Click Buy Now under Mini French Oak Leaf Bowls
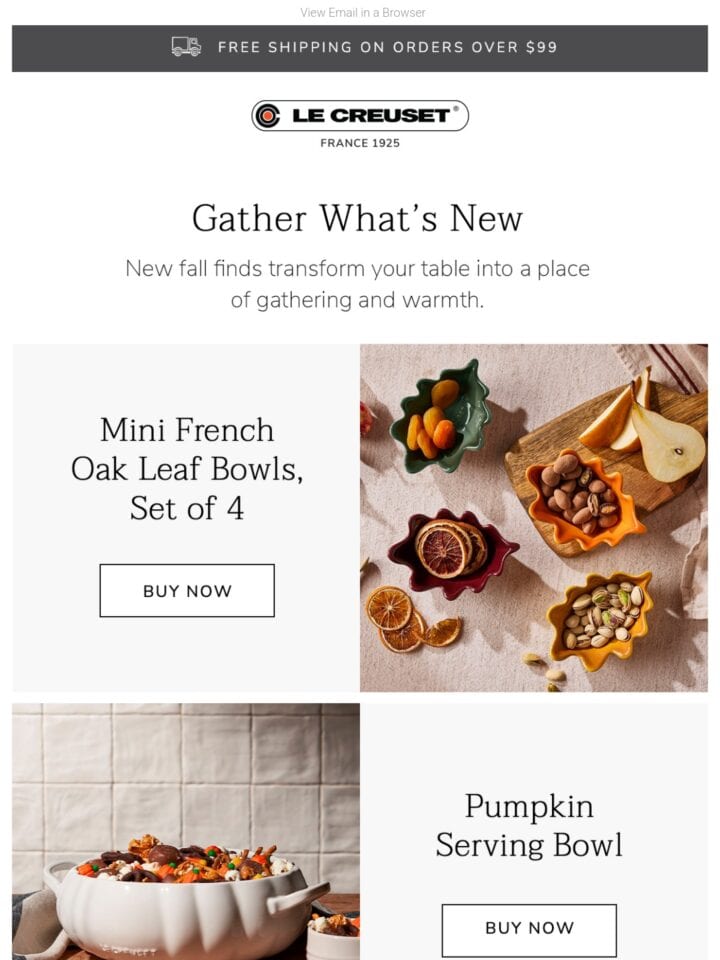The height and width of the screenshot is (960, 720). pyautogui.click(x=187, y=590)
